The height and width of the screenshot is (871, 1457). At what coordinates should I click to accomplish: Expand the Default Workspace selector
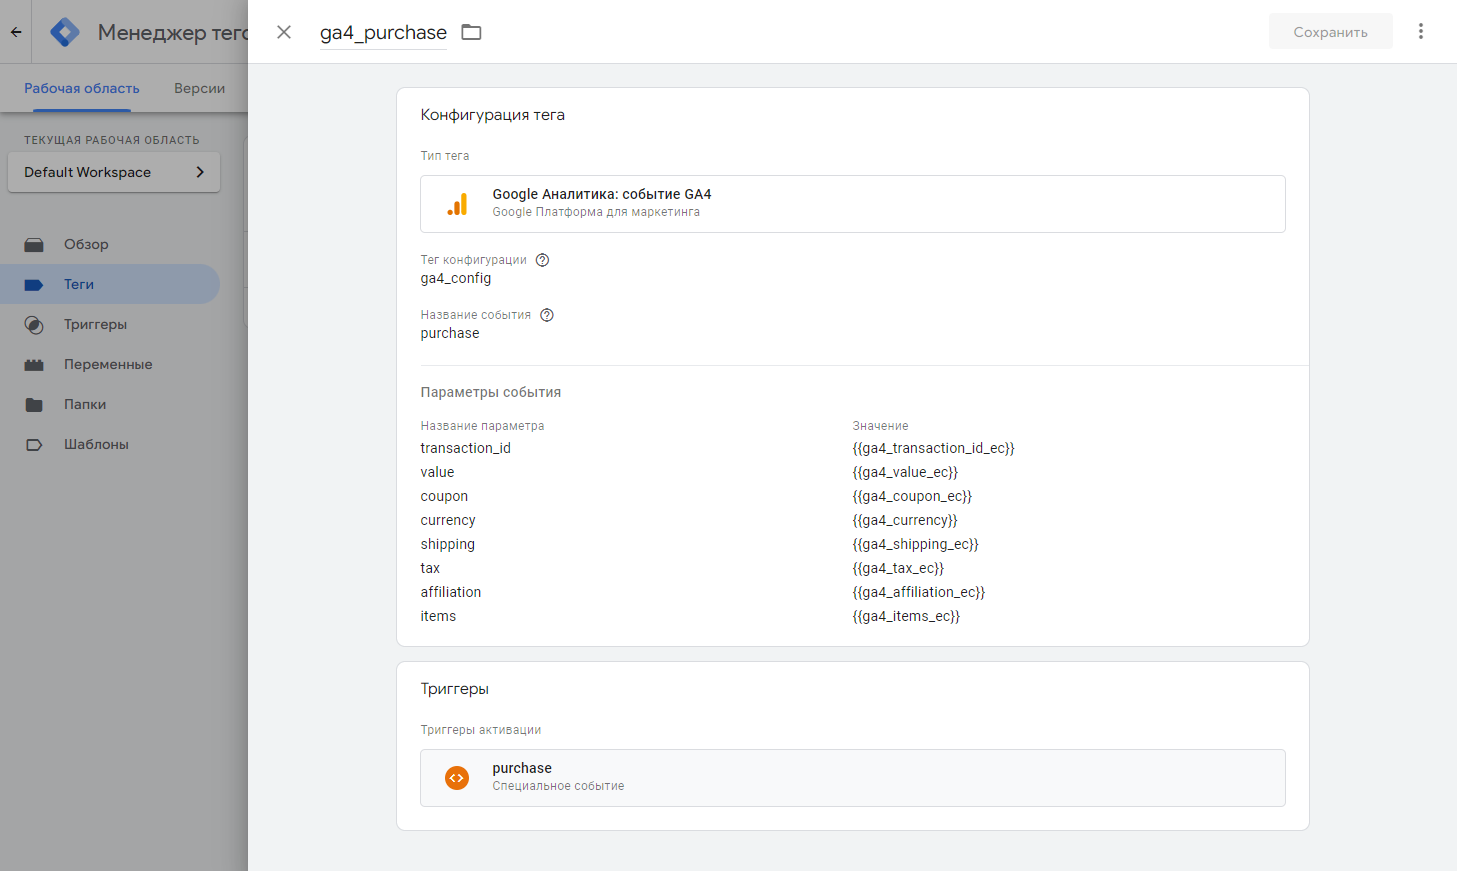click(114, 172)
